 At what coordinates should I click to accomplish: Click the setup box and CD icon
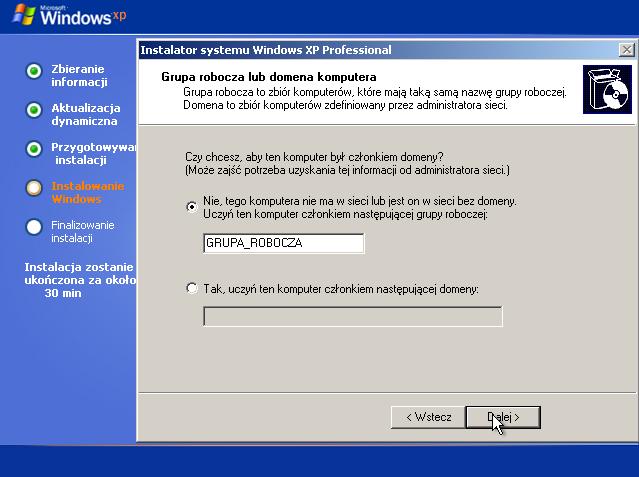pyautogui.click(x=607, y=89)
